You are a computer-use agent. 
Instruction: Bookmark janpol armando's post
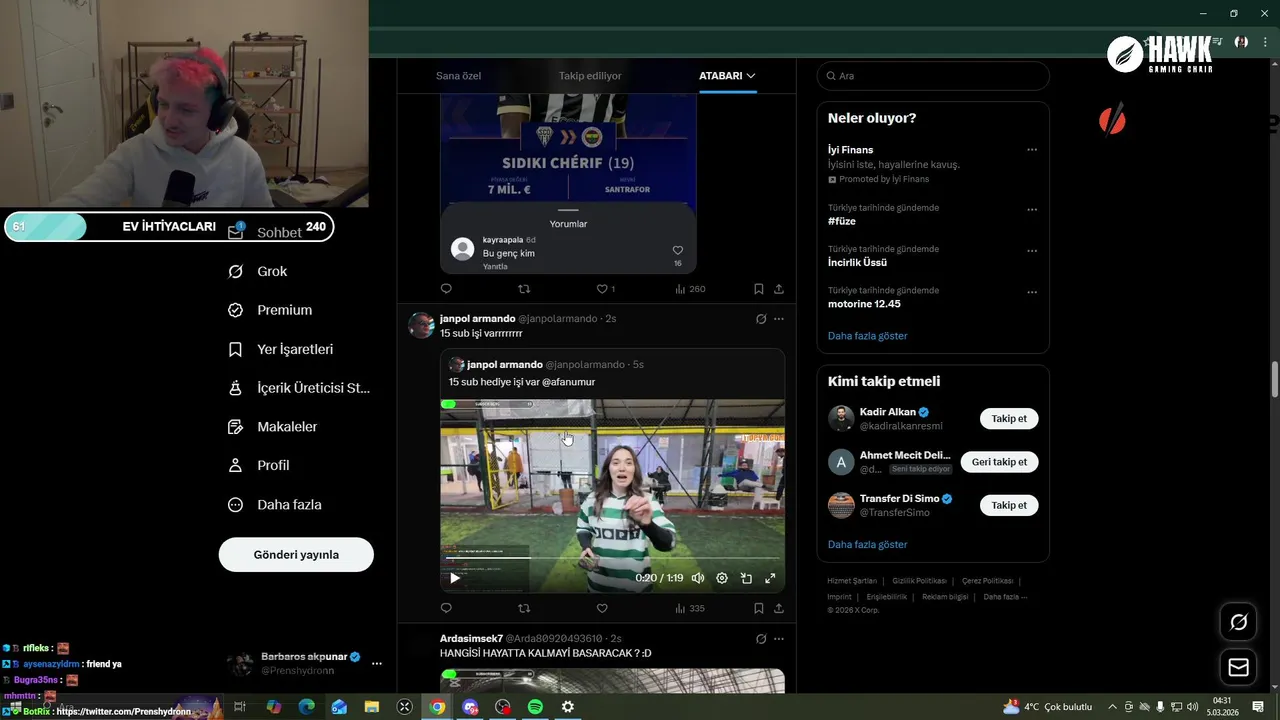758,608
